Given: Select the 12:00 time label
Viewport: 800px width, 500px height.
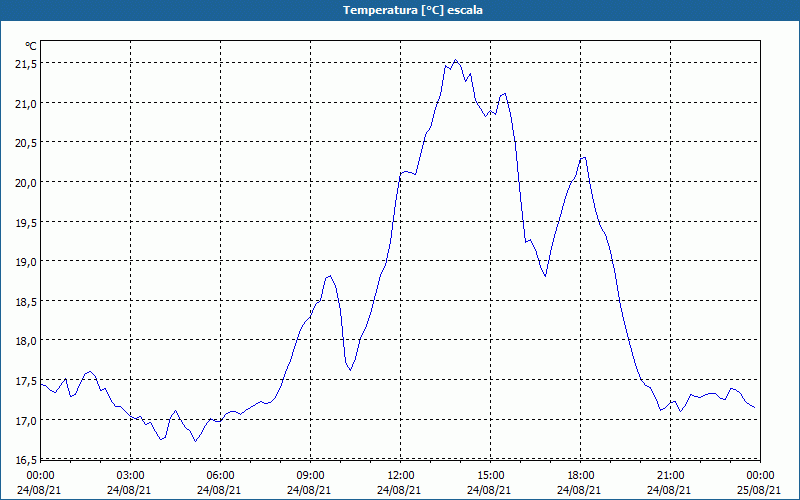Looking at the screenshot, I should pyautogui.click(x=401, y=476).
